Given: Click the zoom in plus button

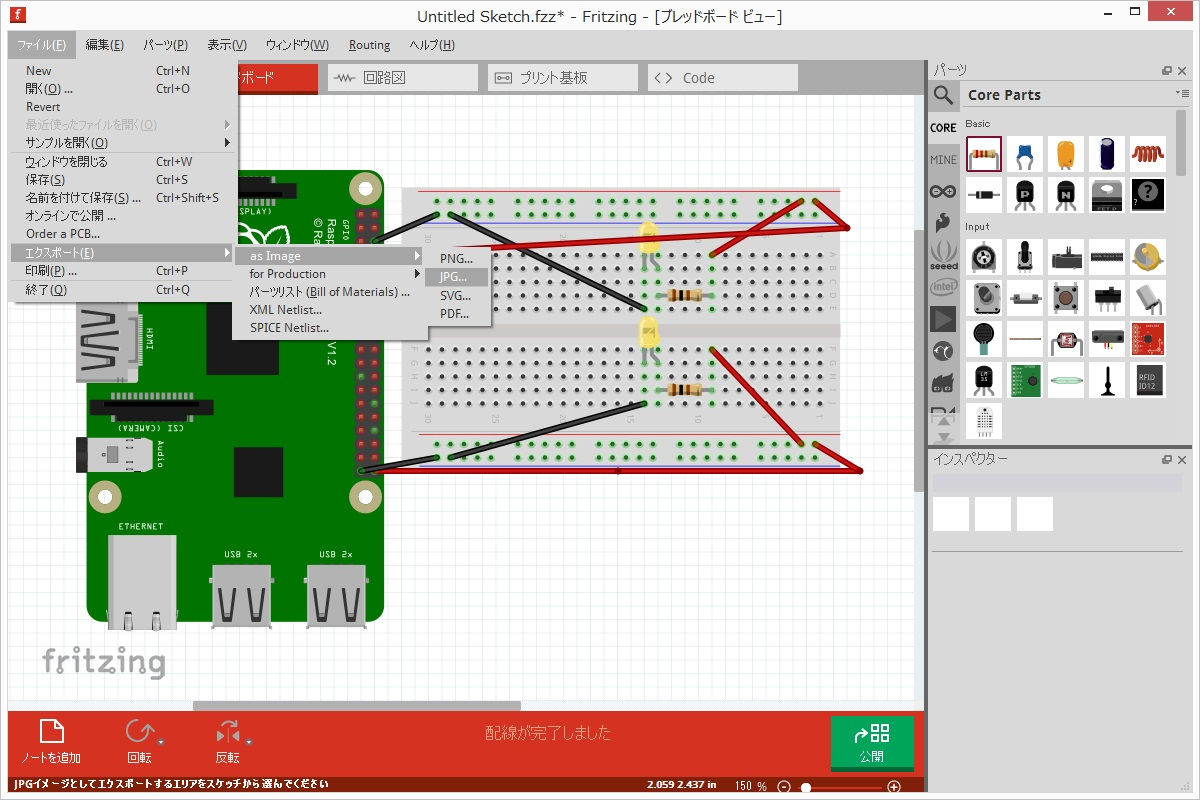Looking at the screenshot, I should (893, 786).
